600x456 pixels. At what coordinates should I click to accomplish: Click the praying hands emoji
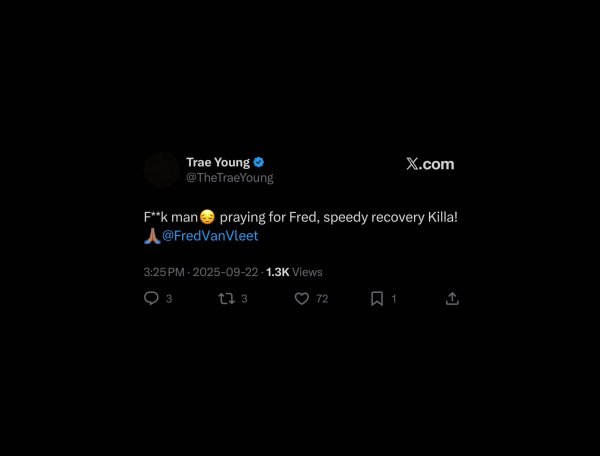tap(152, 236)
